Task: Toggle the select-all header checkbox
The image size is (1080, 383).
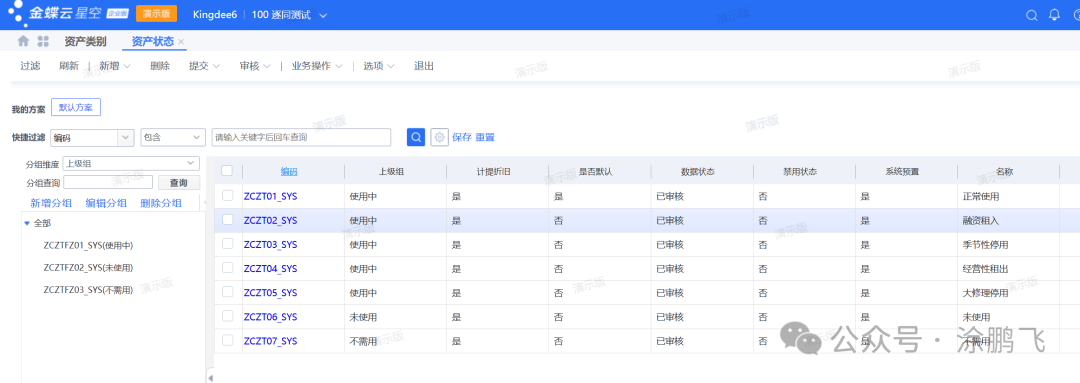Action: pyautogui.click(x=227, y=171)
